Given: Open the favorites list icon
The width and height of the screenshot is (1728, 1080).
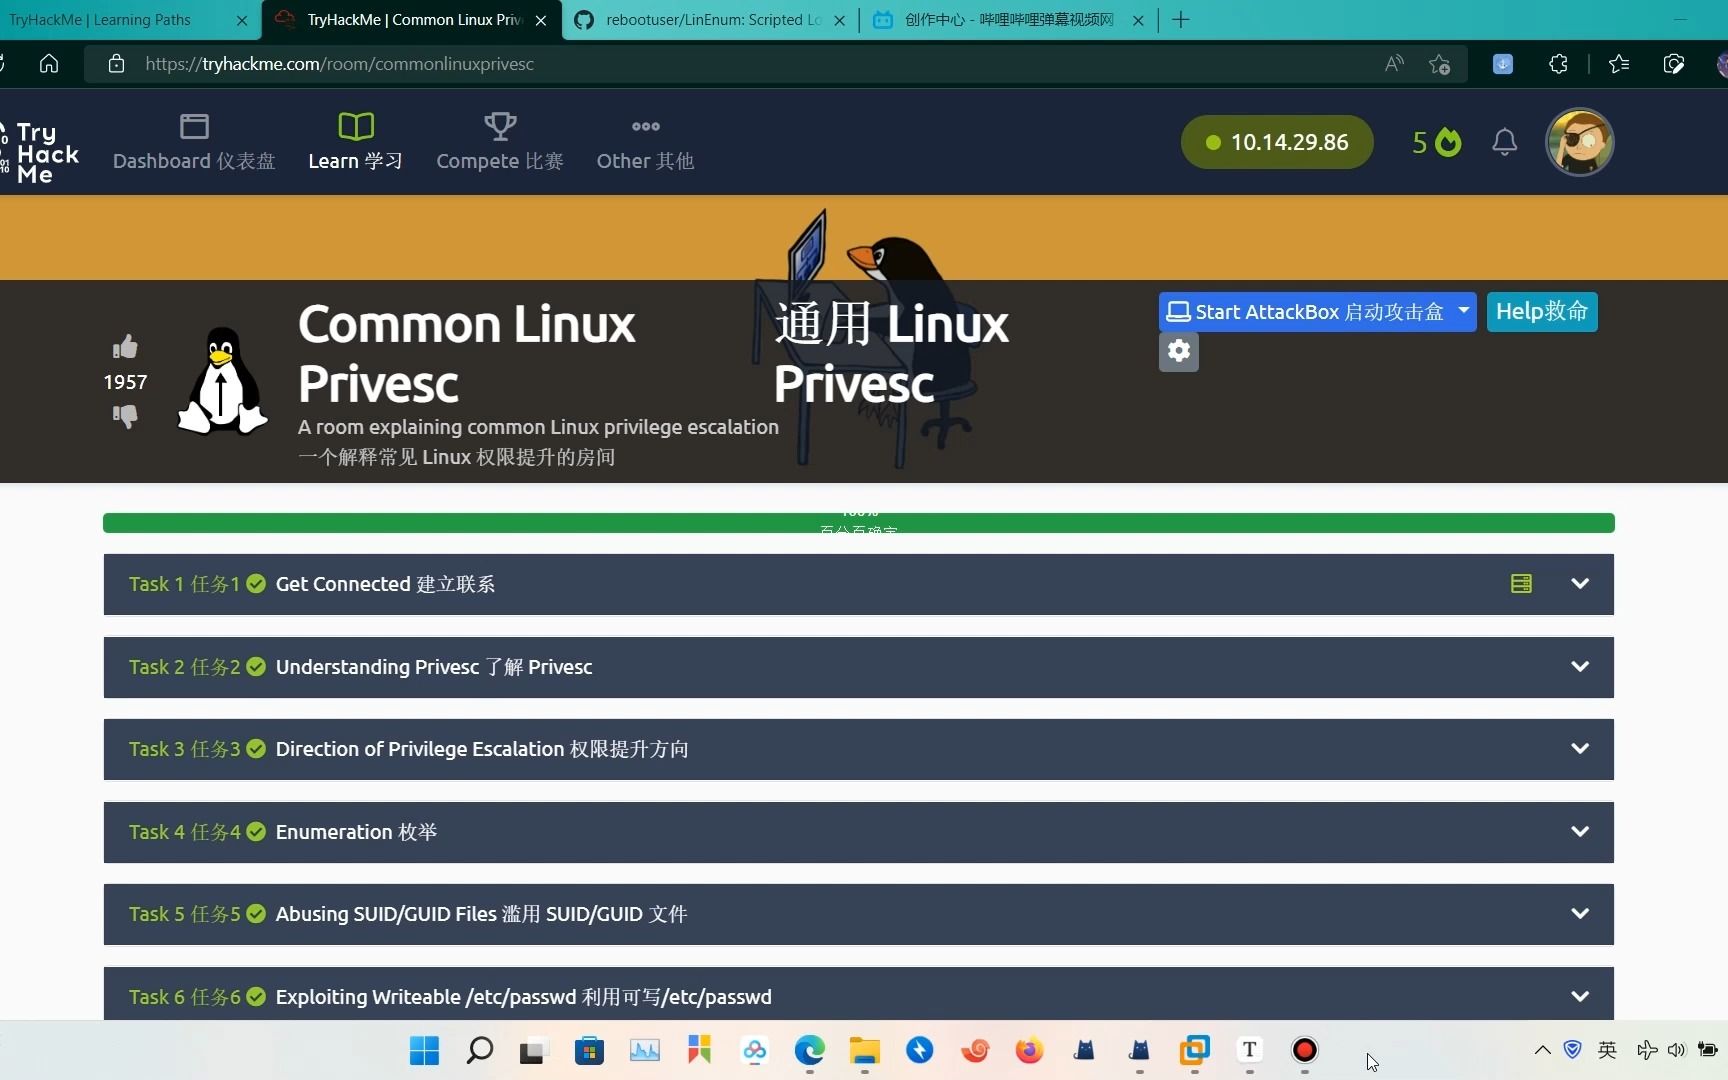Looking at the screenshot, I should tap(1619, 64).
